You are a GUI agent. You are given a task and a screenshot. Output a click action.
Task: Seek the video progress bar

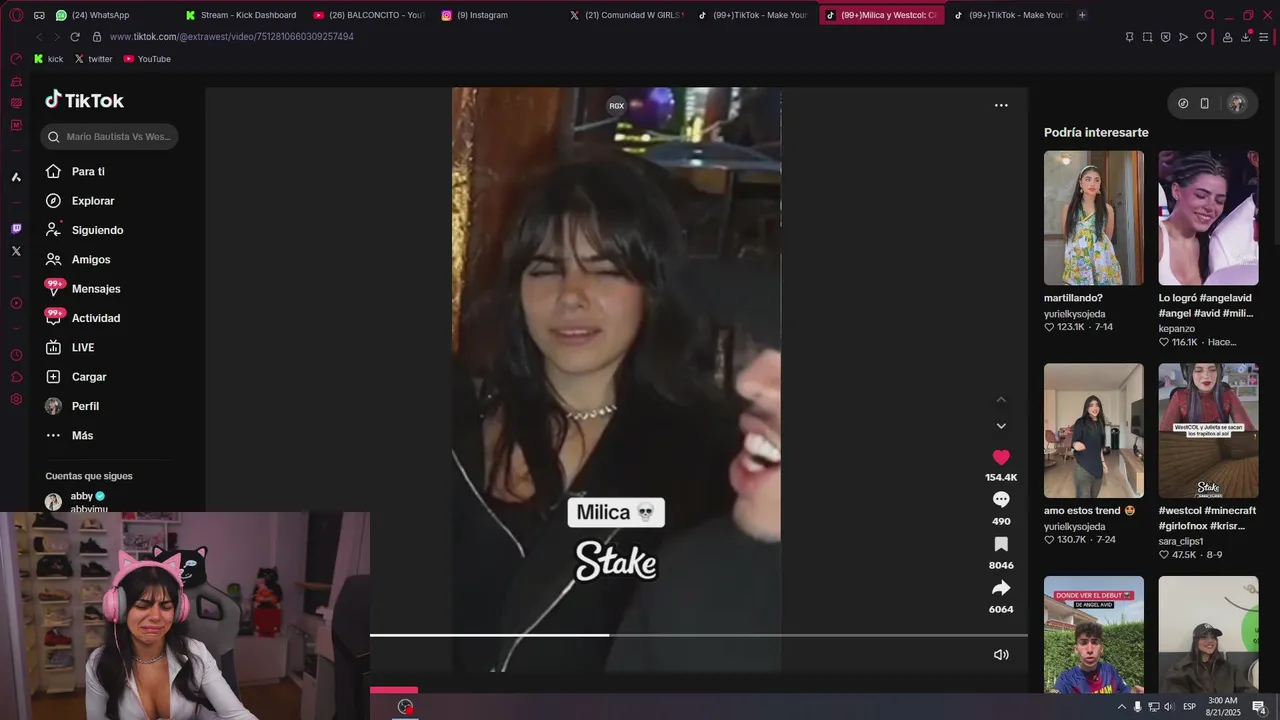click(699, 635)
